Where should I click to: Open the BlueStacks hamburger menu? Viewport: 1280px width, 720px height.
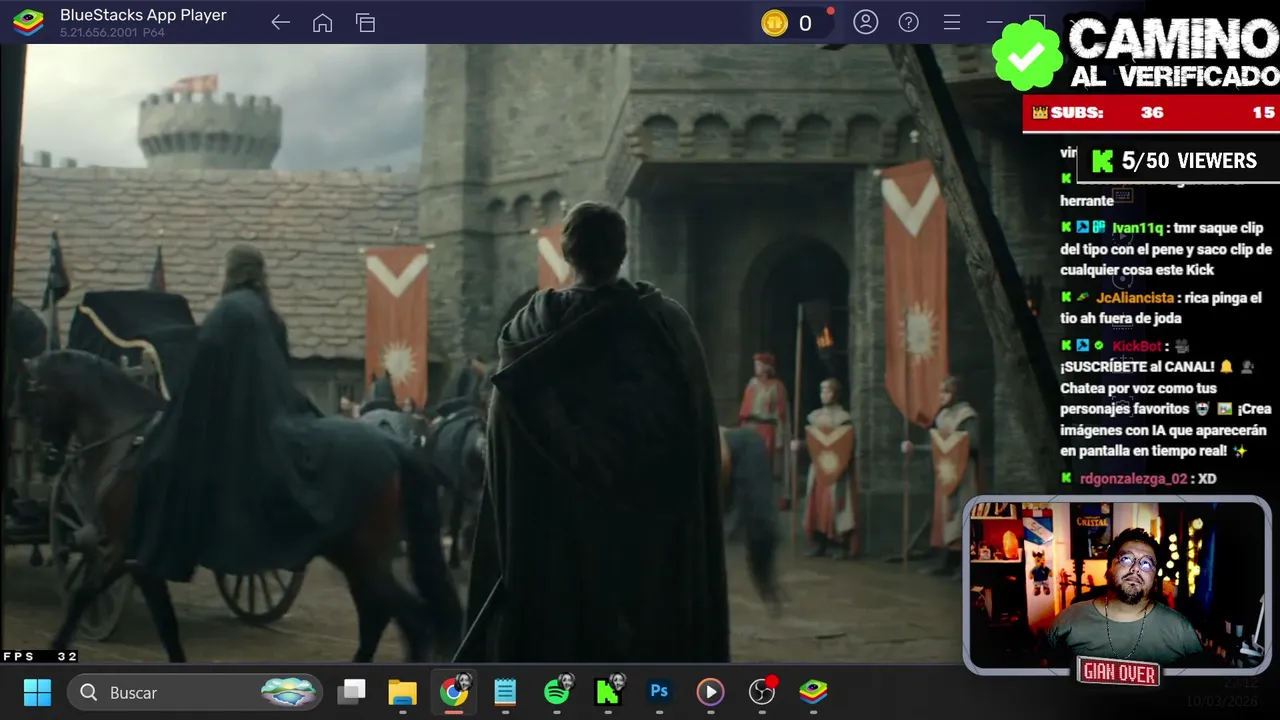click(x=951, y=22)
